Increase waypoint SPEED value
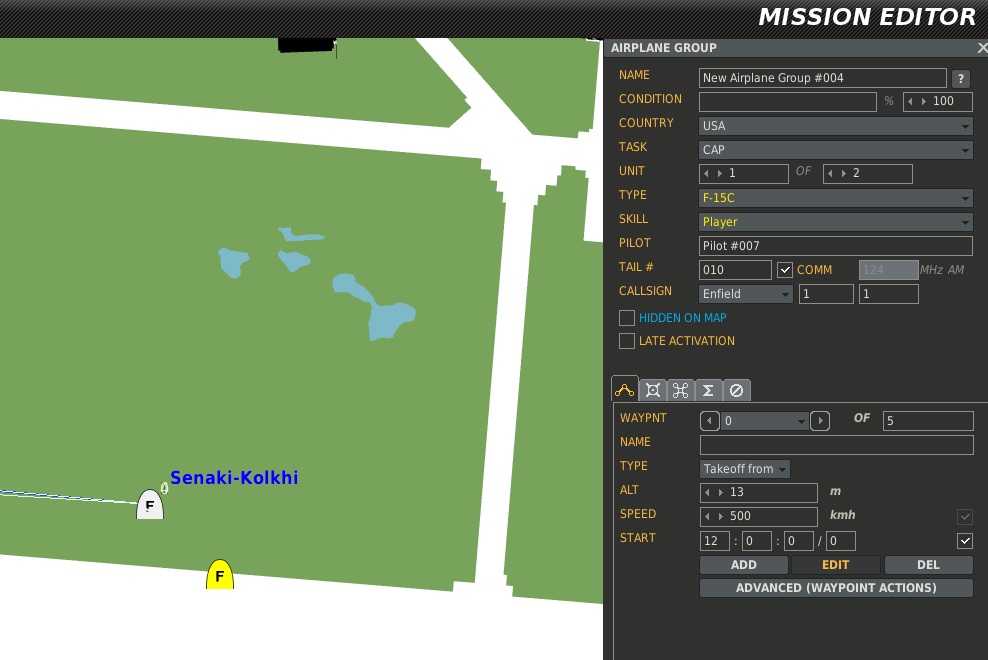Screen dimensions: 988x660 point(721,516)
